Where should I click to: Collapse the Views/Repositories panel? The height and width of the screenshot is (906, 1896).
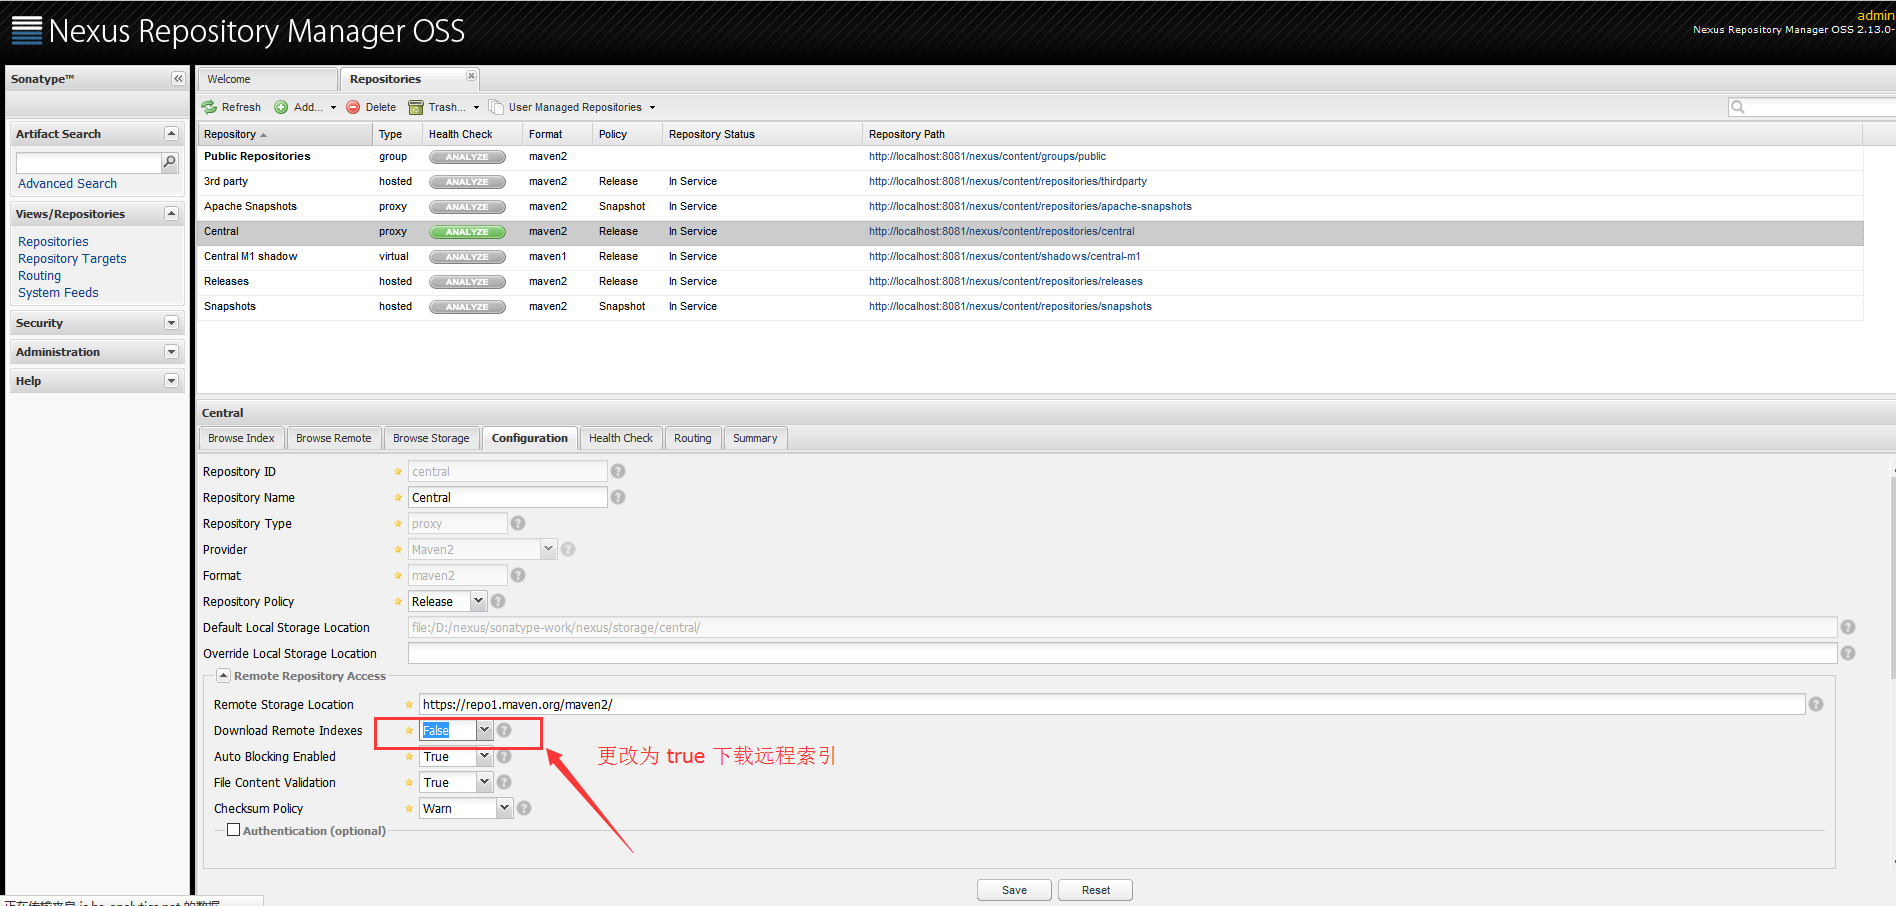coord(171,214)
